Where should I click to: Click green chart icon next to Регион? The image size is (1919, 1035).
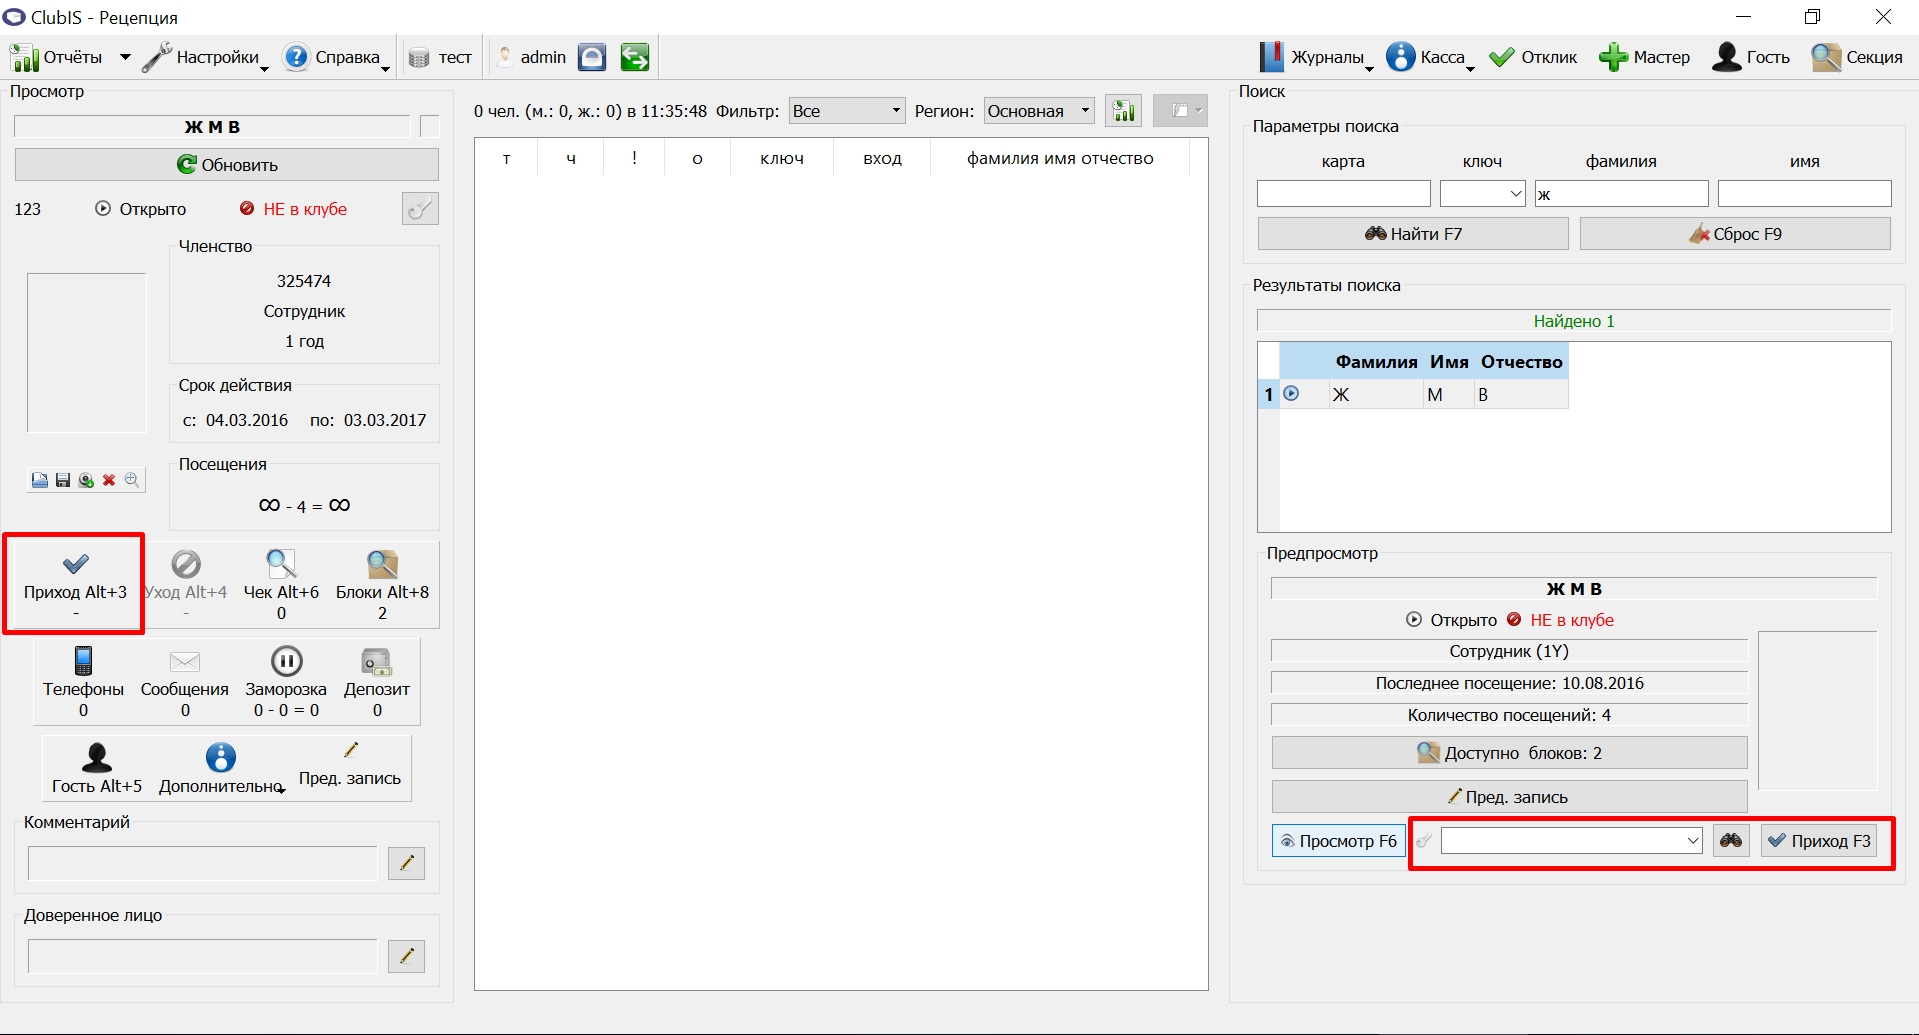(1124, 111)
